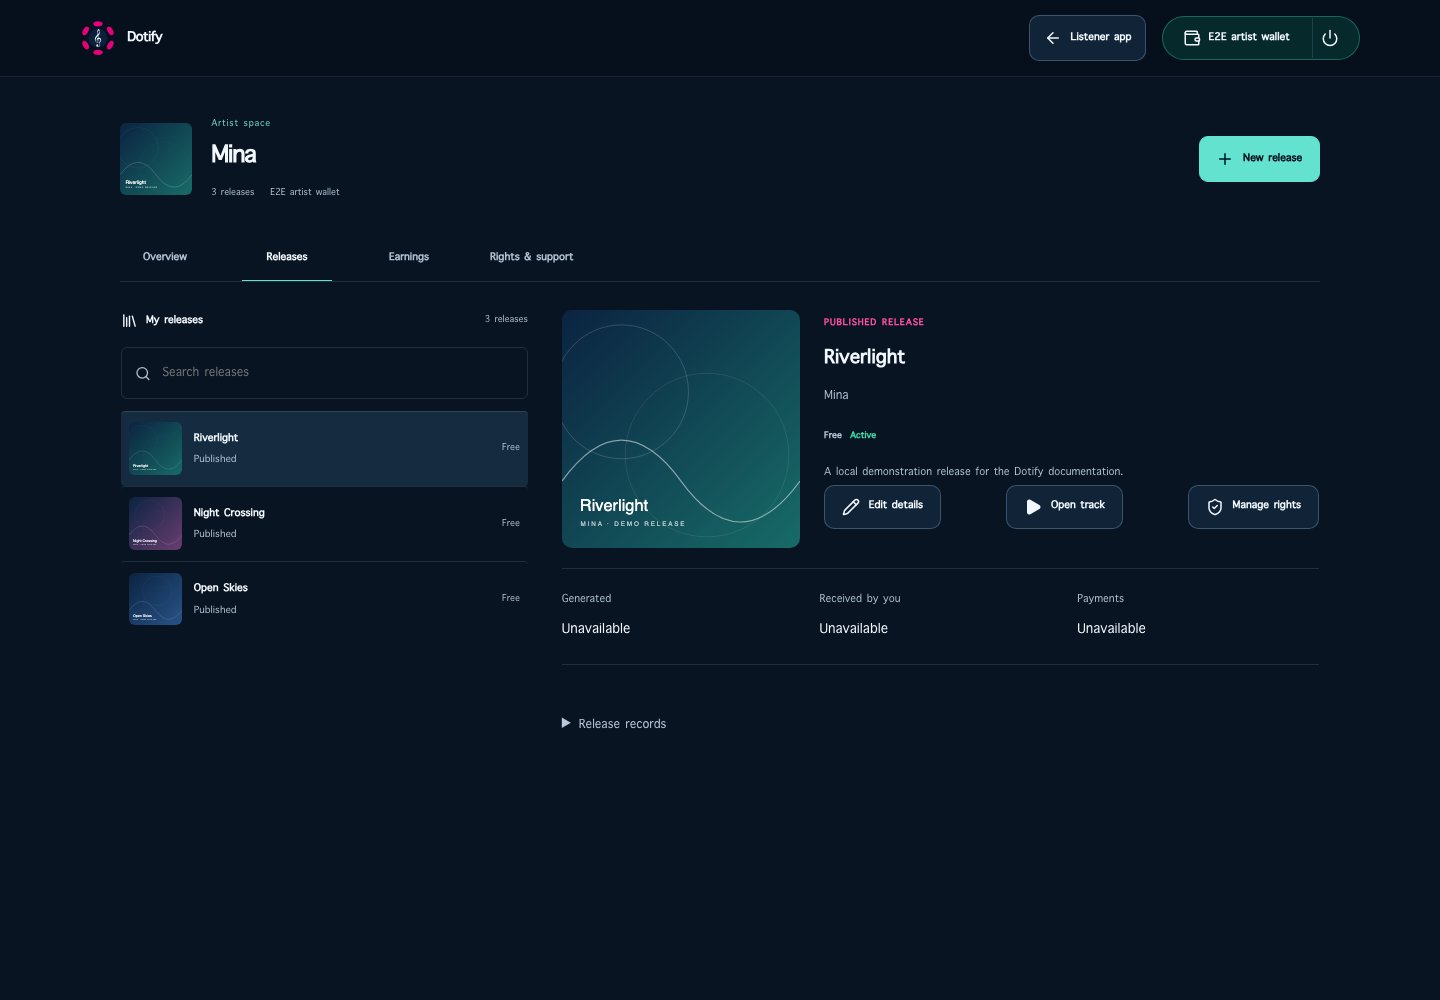
Task: Click the search magnifier icon
Action: 143,373
